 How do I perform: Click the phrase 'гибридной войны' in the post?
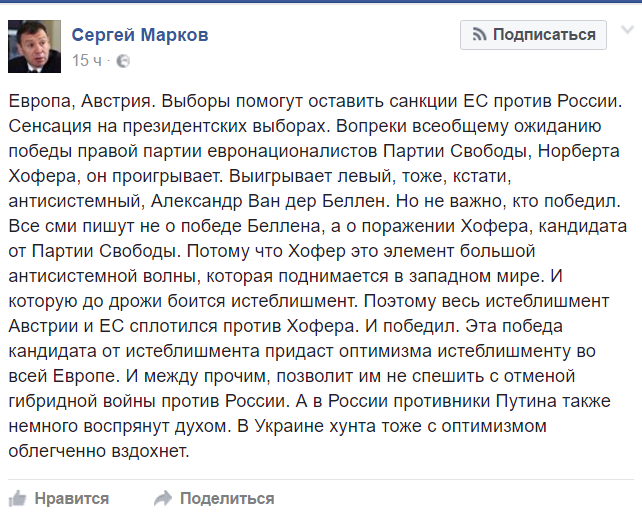[x=82, y=401]
